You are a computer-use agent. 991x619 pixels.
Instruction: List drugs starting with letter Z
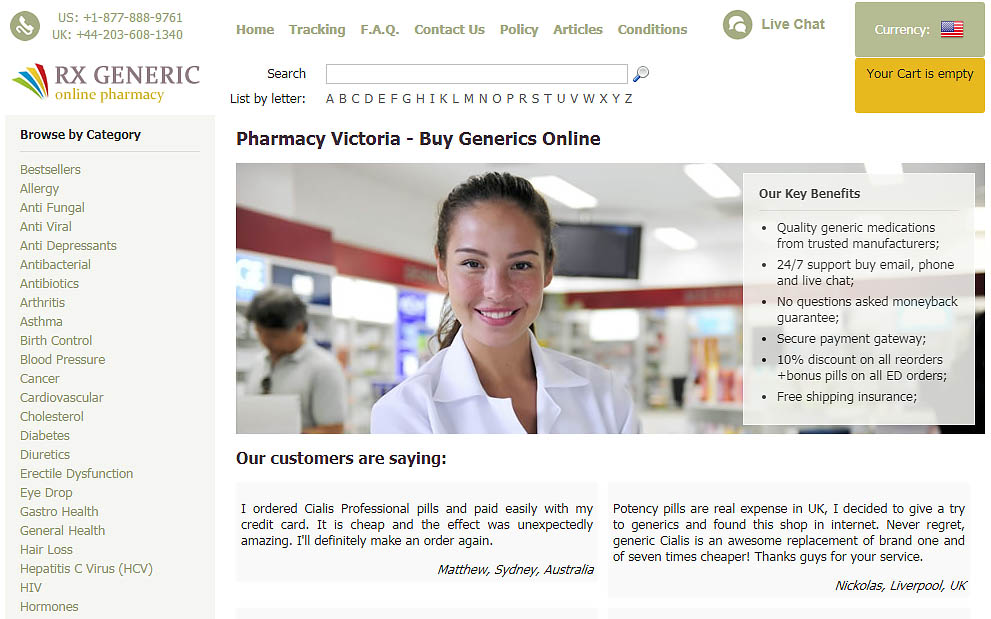pyautogui.click(x=628, y=99)
